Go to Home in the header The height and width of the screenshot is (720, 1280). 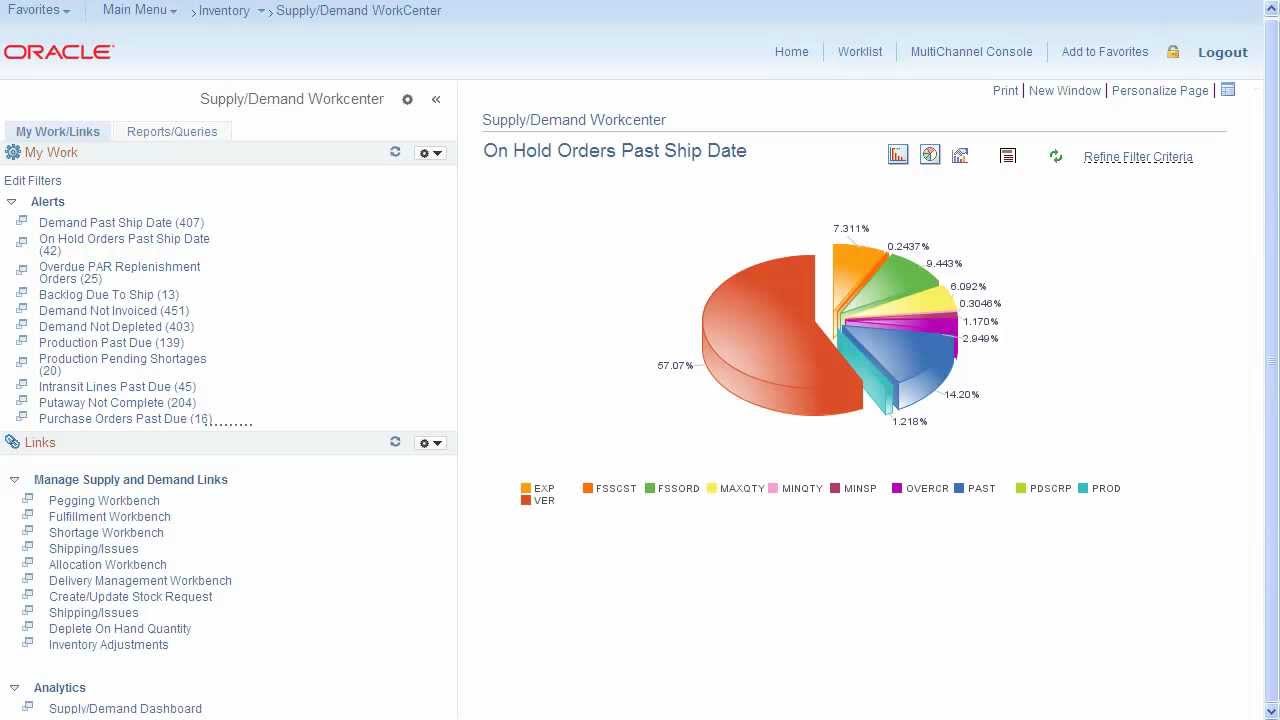[791, 52]
